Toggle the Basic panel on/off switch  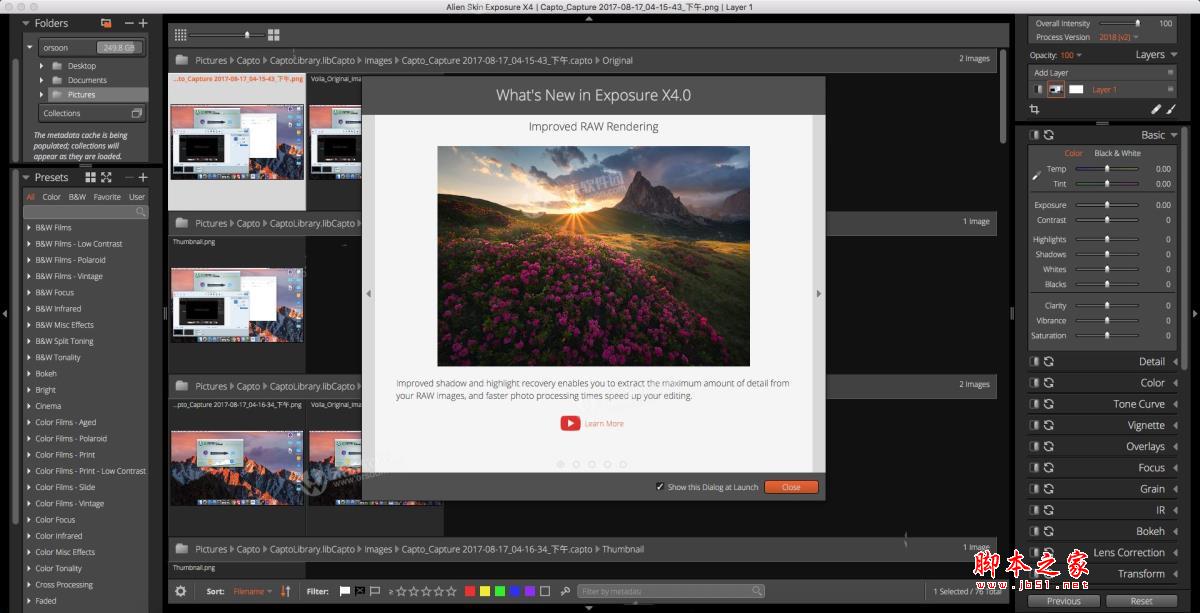point(1036,135)
